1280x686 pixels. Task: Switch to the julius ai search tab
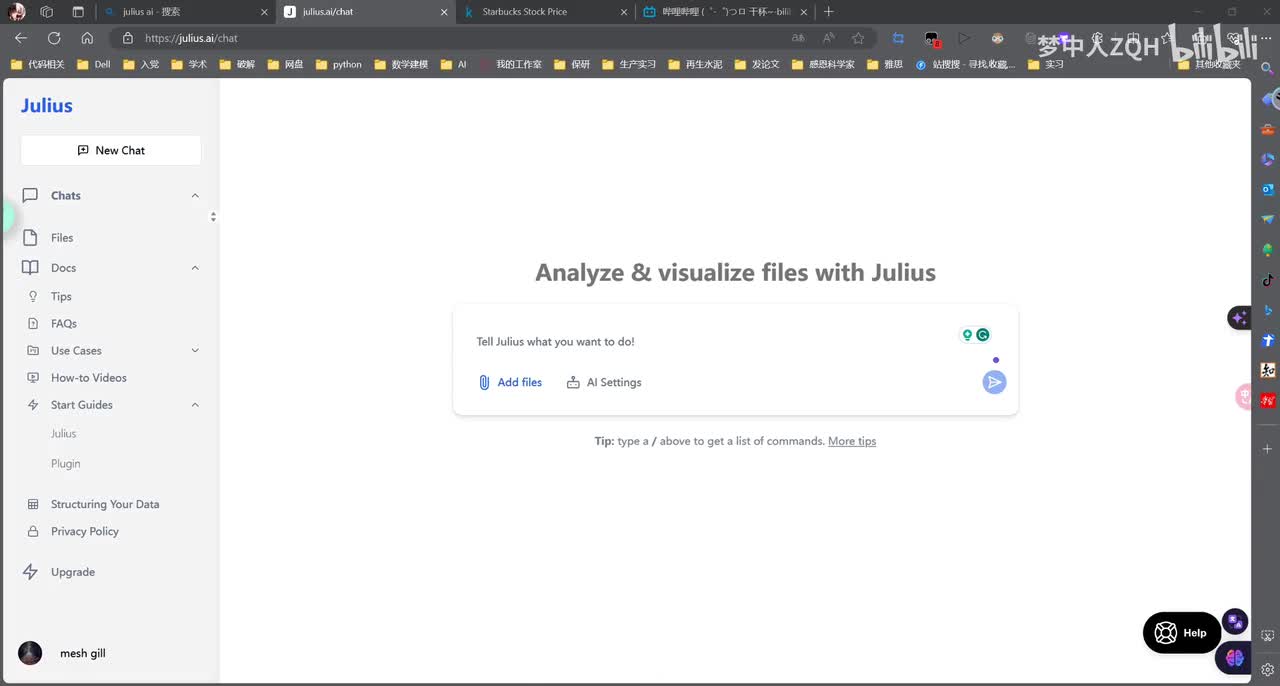(x=150, y=12)
